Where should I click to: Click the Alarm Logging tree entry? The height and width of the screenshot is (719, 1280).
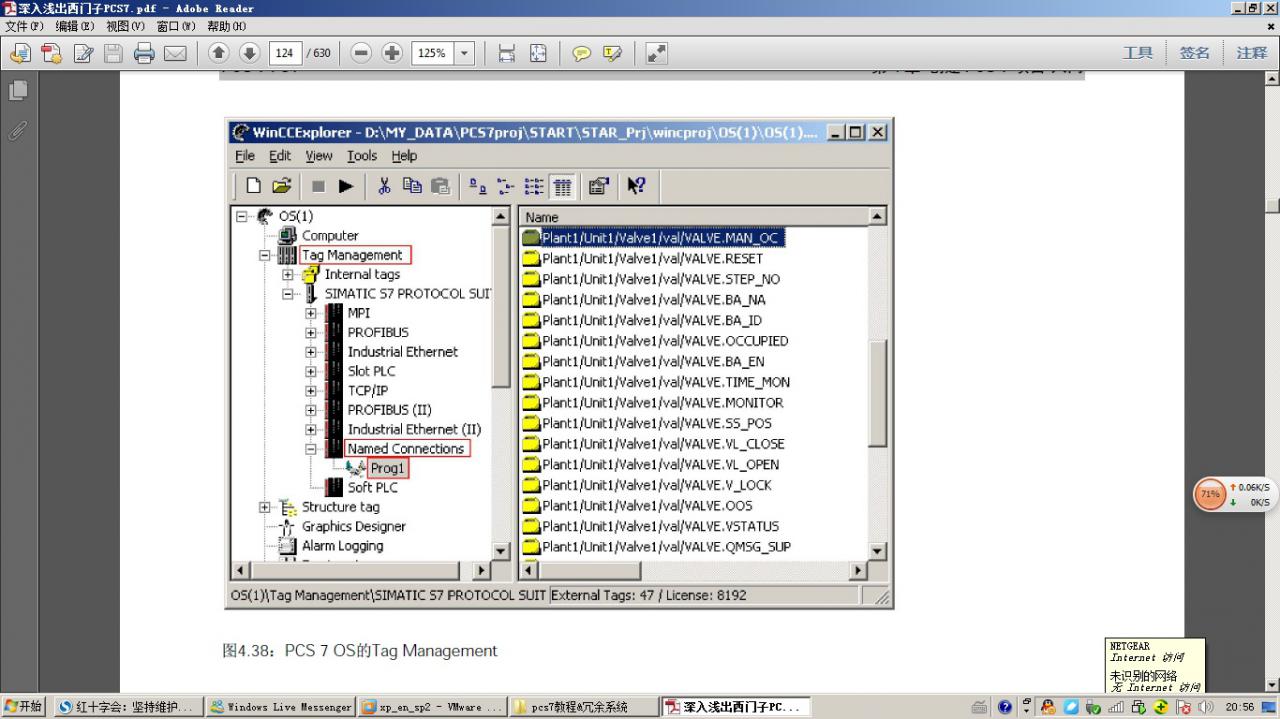pyautogui.click(x=342, y=546)
